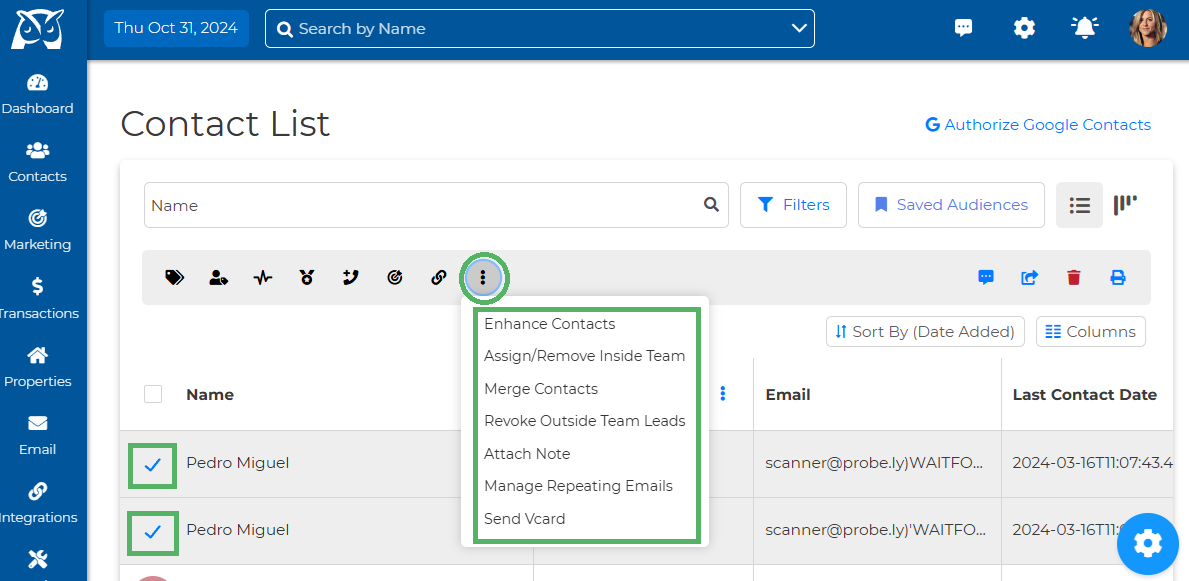Click date 2024-03-16T11:07:43.4 in first row
The height and width of the screenshot is (581, 1189).
(x=1093, y=463)
